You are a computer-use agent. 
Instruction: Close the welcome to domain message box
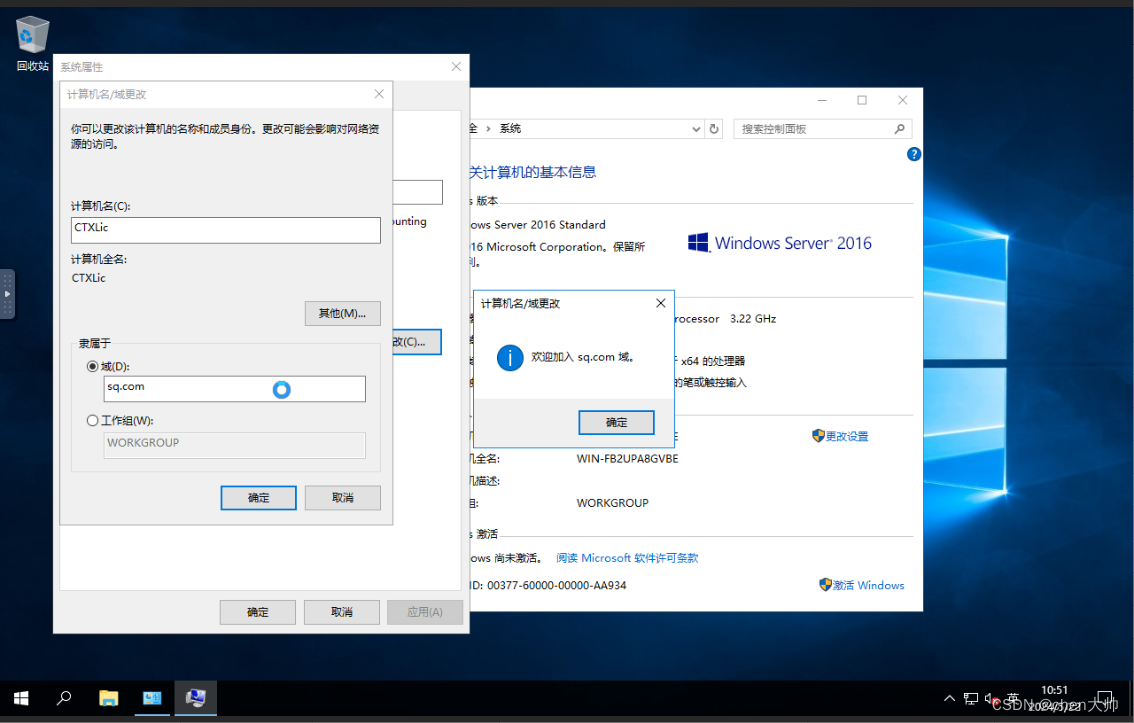click(660, 303)
